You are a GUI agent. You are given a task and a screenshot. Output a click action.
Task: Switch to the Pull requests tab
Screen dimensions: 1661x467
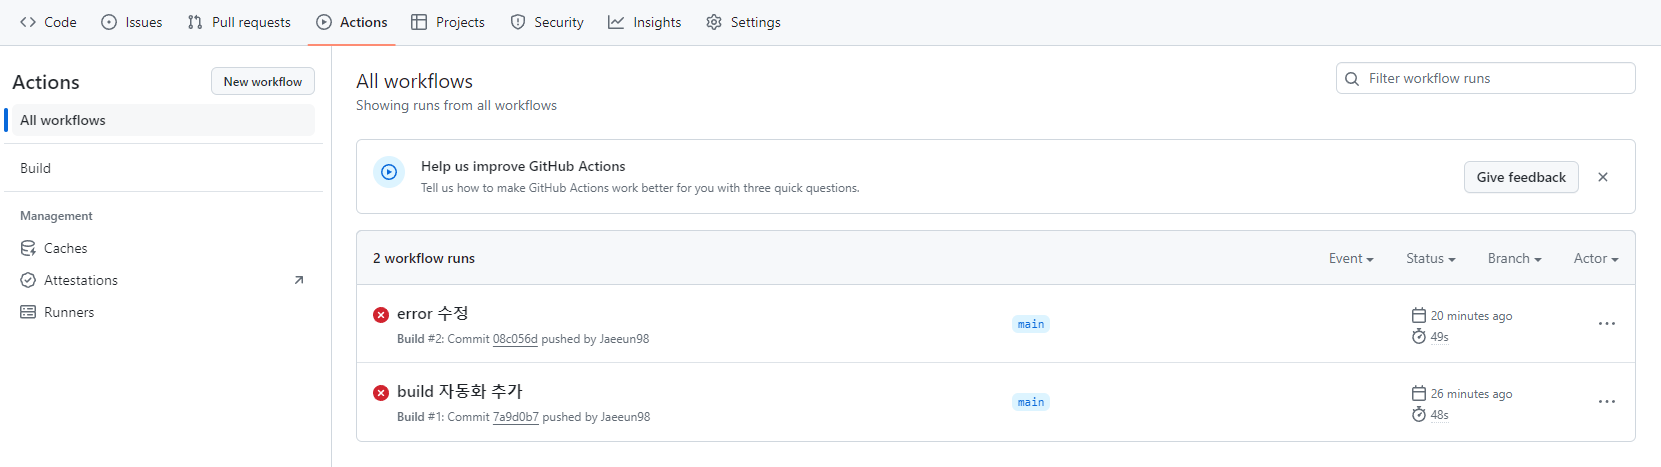coord(239,22)
